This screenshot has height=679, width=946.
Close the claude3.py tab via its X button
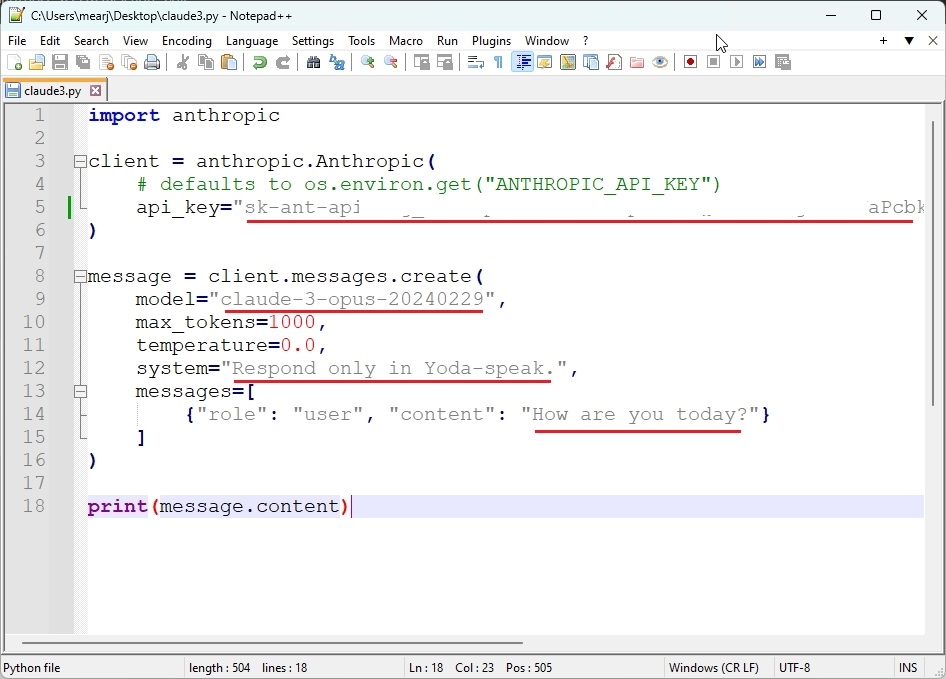96,89
